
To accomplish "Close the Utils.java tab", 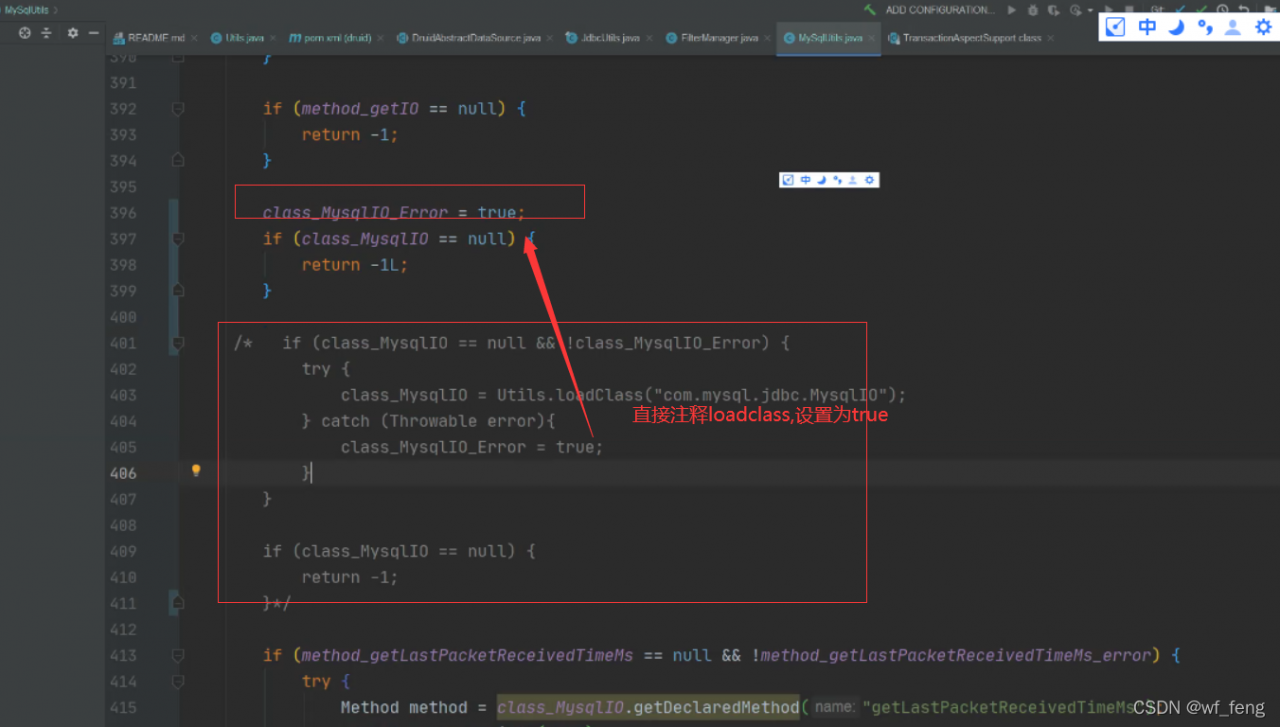I will point(273,38).
